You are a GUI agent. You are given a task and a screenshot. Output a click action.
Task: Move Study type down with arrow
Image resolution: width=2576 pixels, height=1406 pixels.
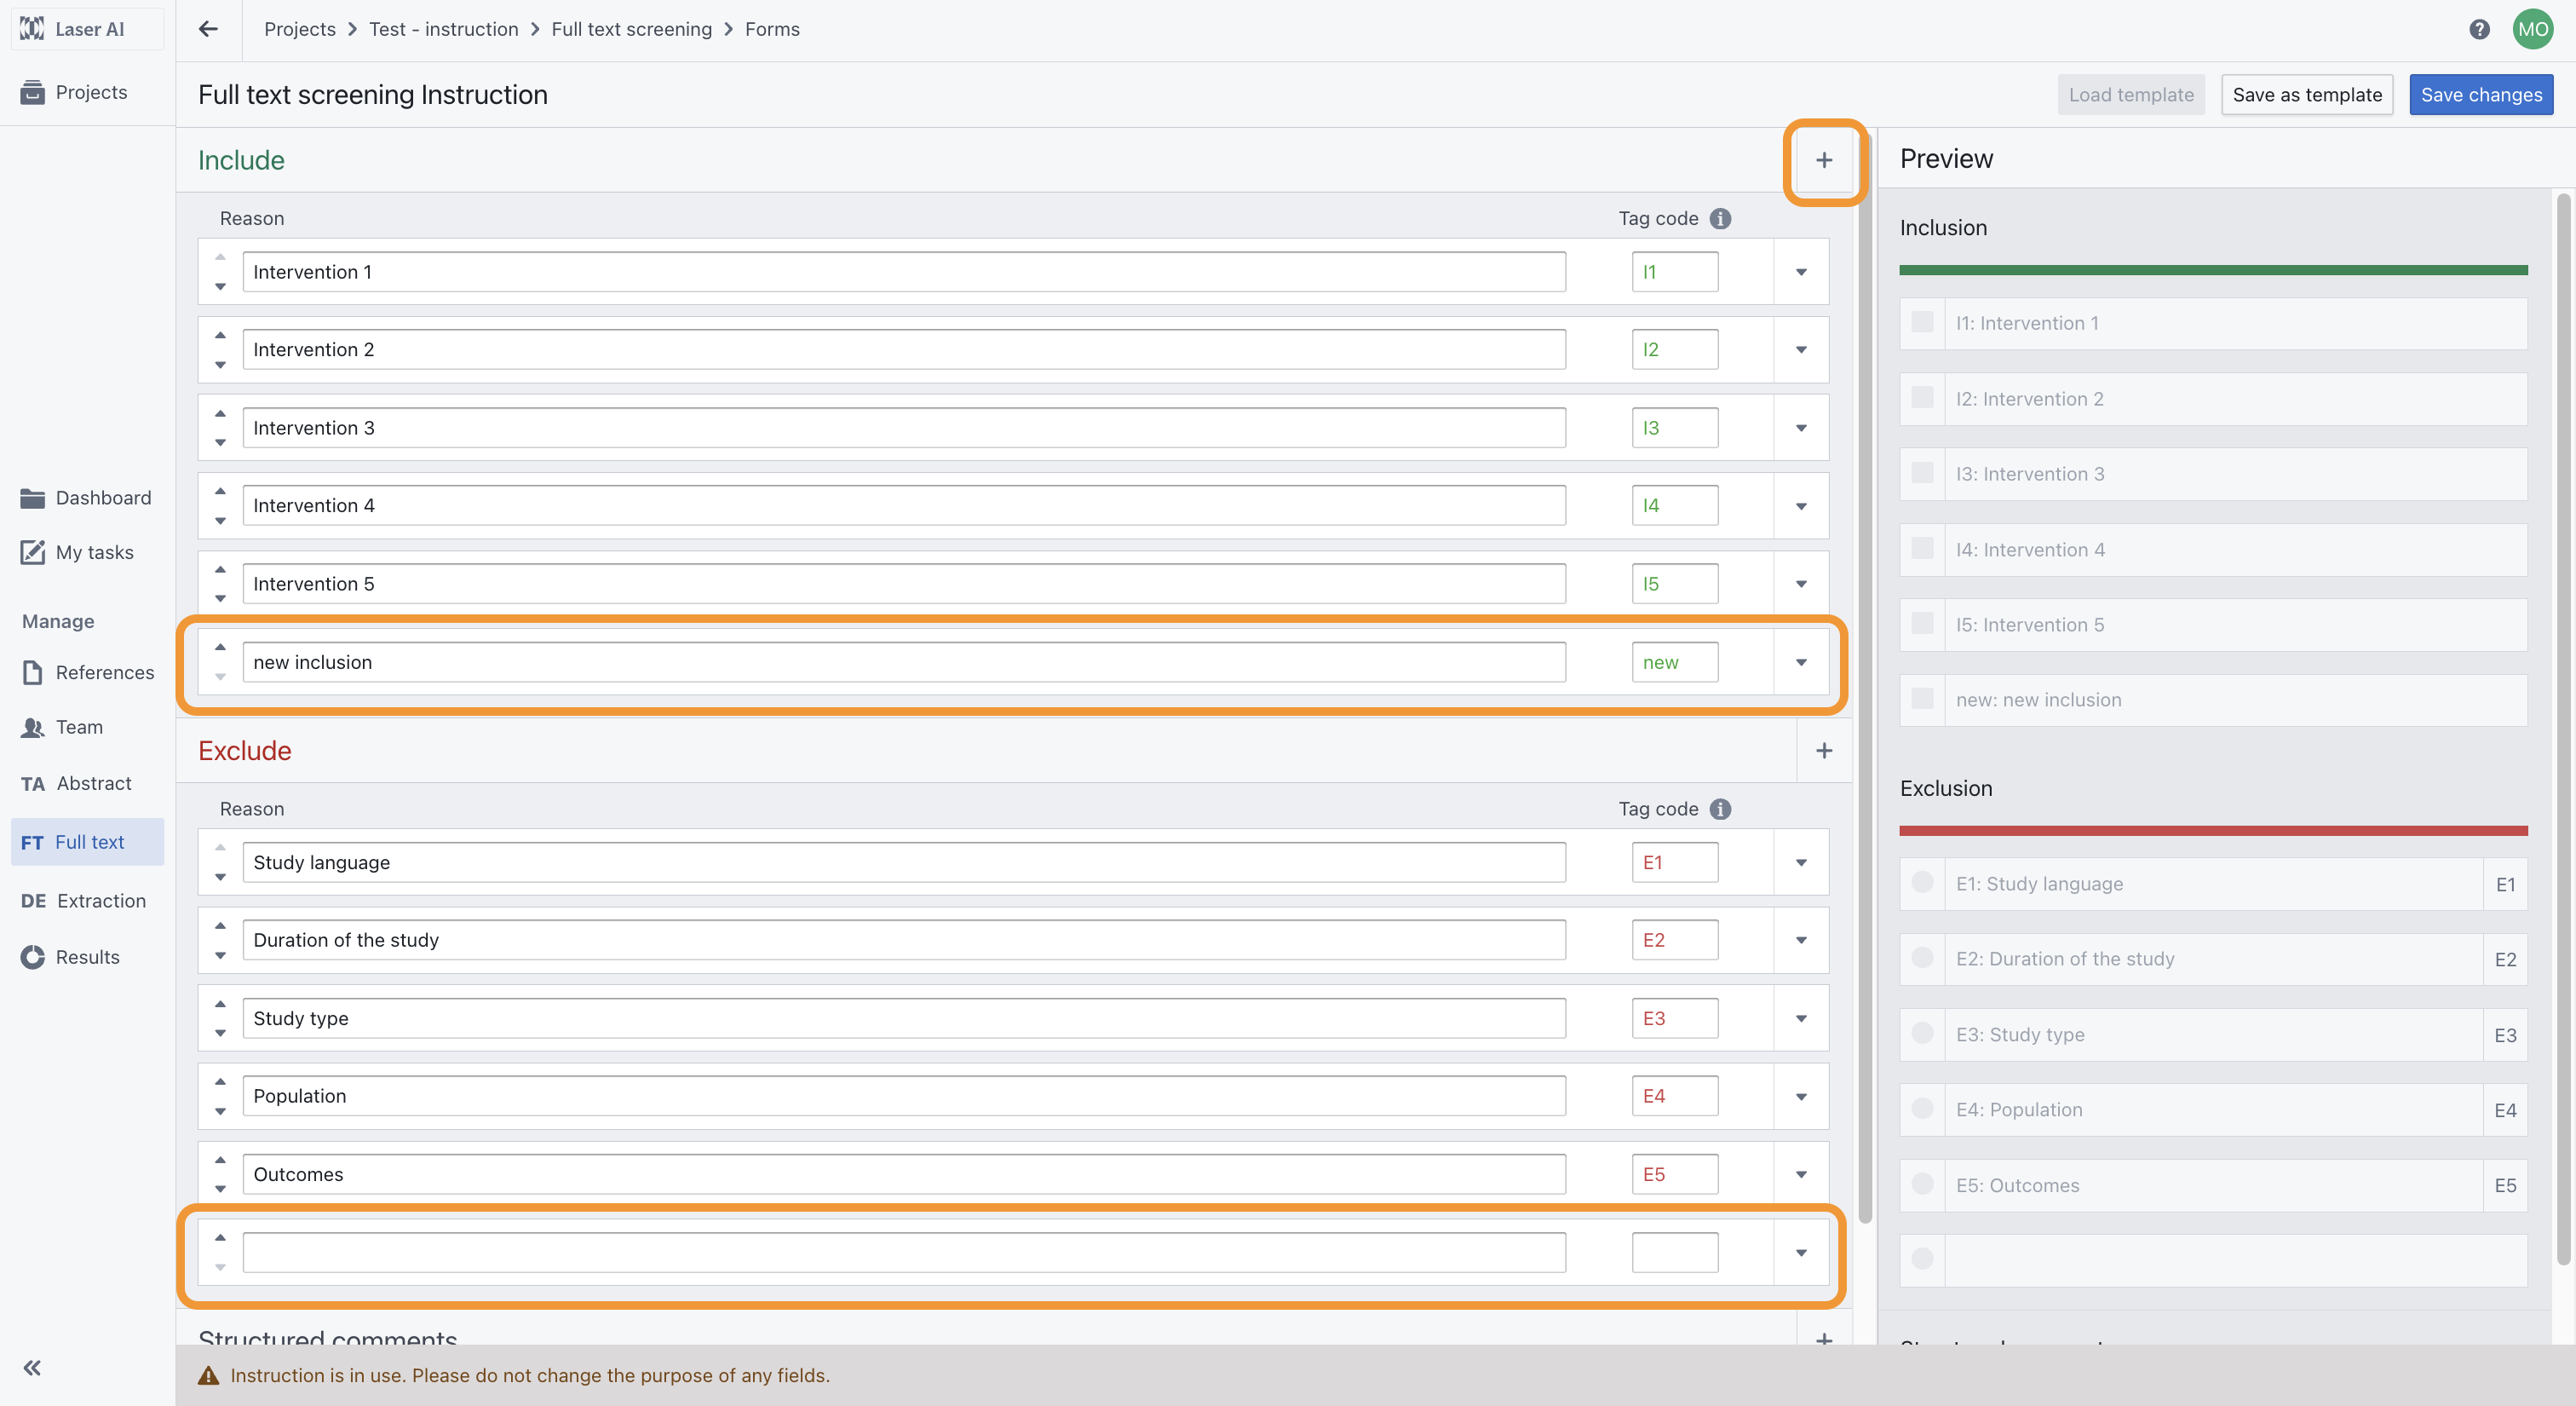click(x=220, y=1033)
